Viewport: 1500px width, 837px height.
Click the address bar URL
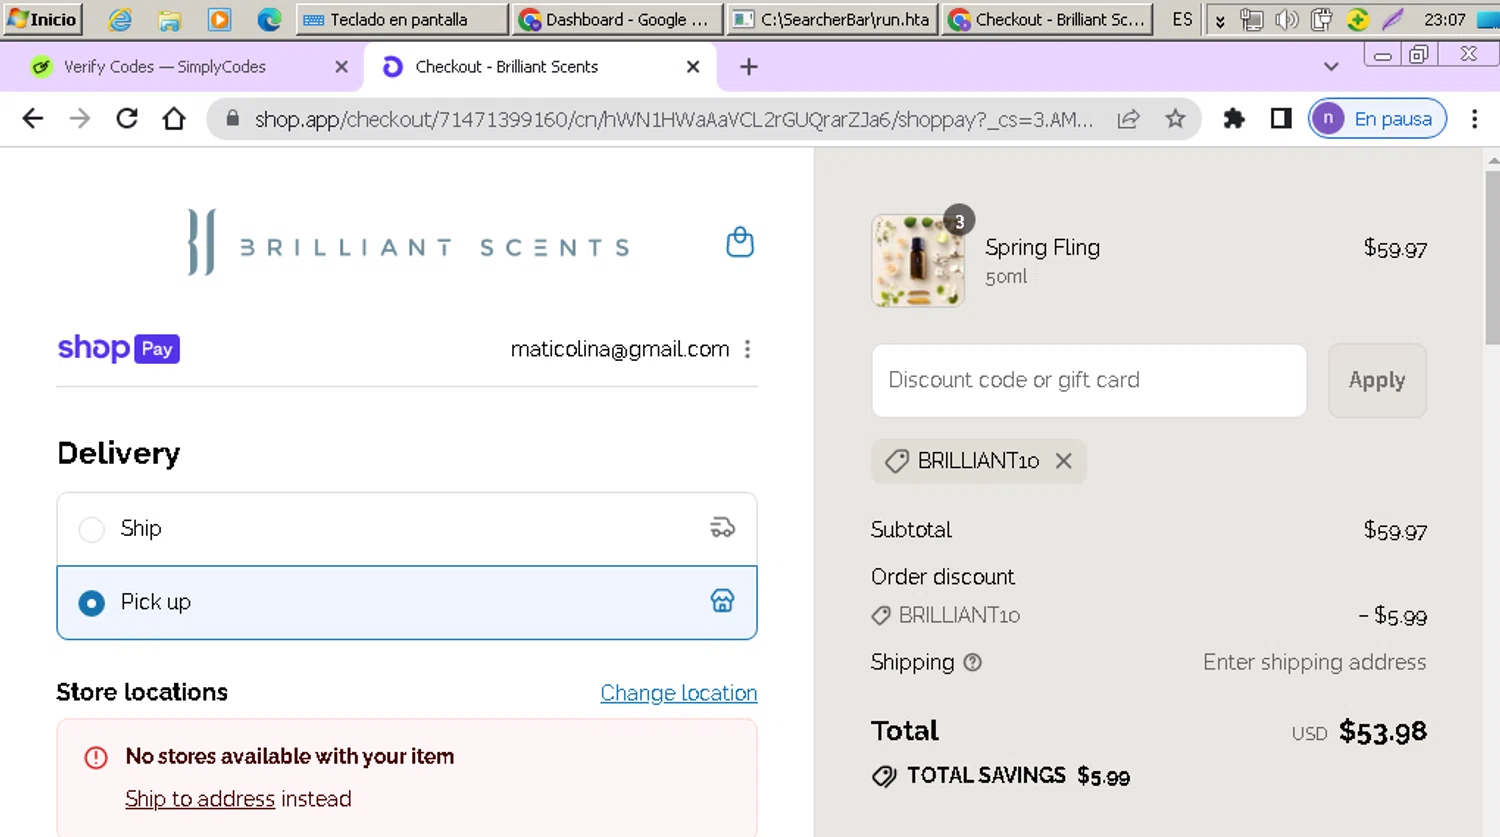coord(673,120)
